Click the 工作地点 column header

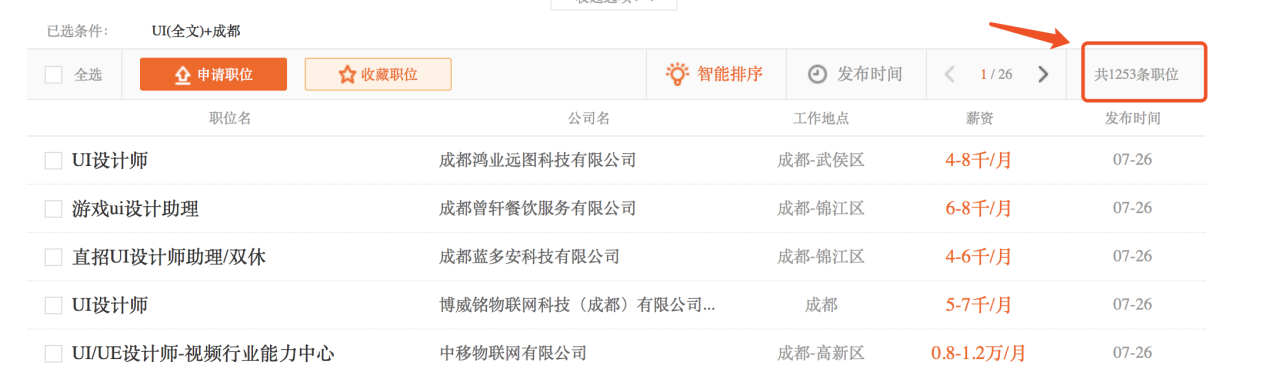[821, 118]
